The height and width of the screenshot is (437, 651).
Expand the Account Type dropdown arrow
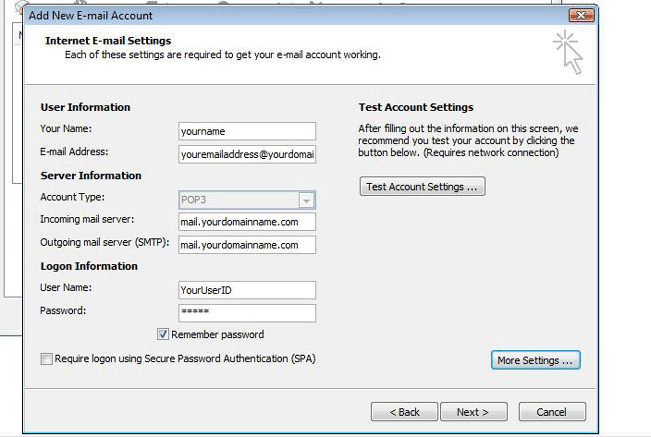pyautogui.click(x=306, y=200)
